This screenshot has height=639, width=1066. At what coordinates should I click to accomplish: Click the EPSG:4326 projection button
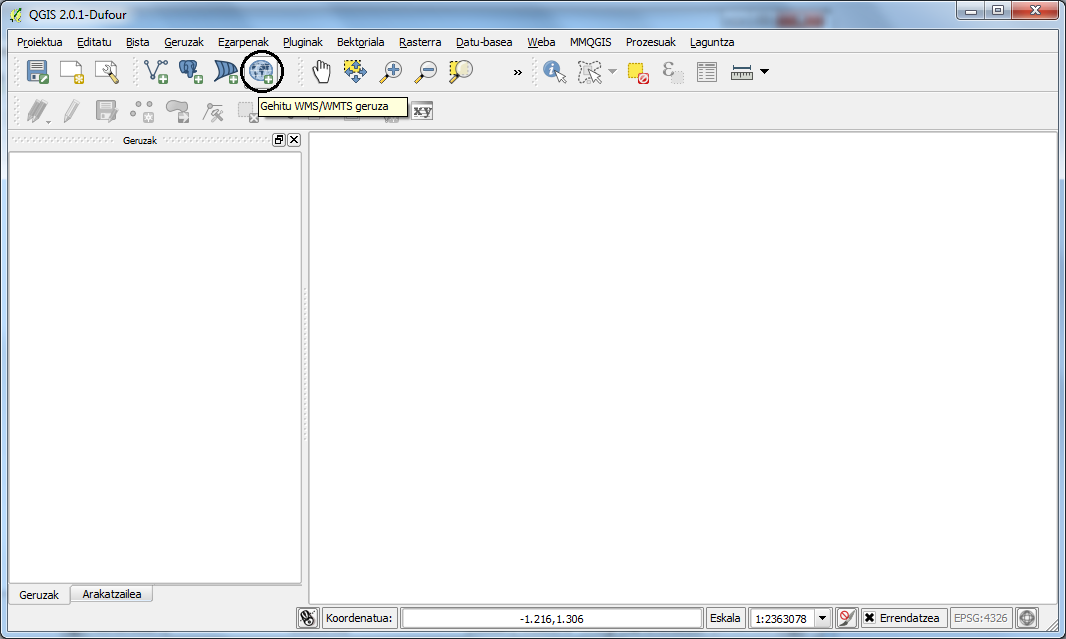pos(980,618)
